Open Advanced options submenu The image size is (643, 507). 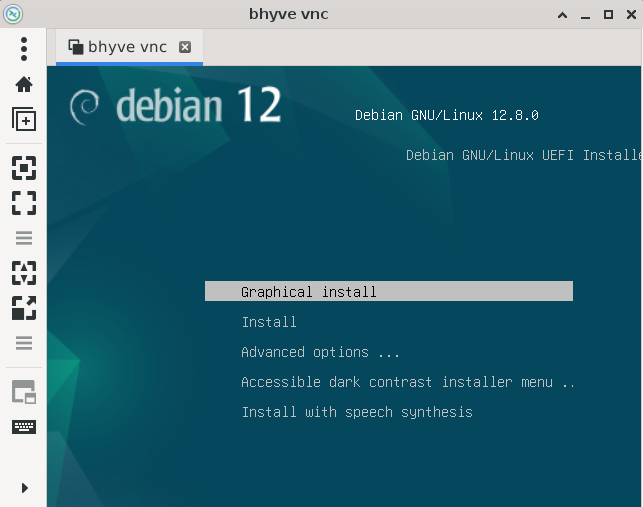click(x=320, y=352)
